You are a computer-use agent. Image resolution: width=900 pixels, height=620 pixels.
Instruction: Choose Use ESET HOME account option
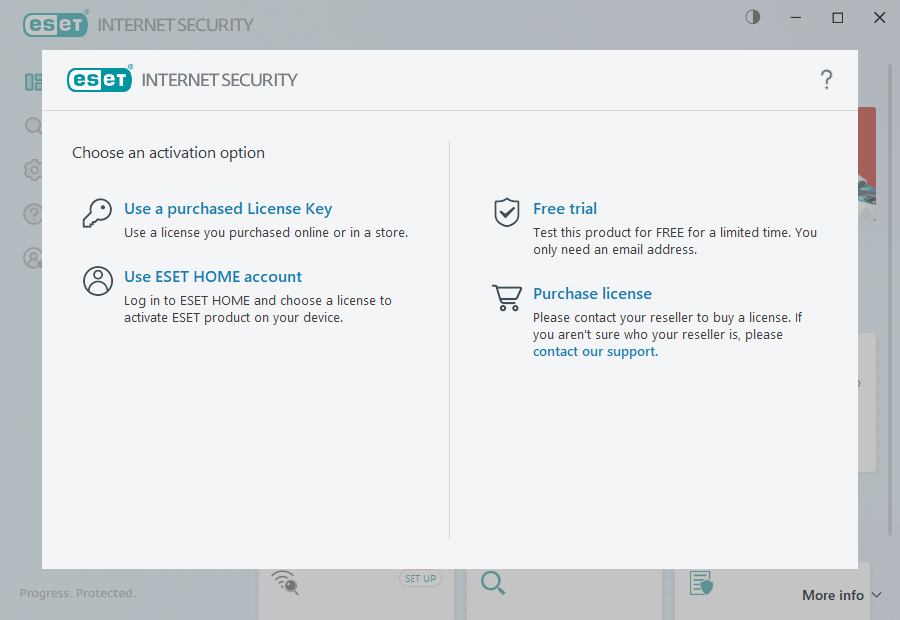pyautogui.click(x=213, y=277)
